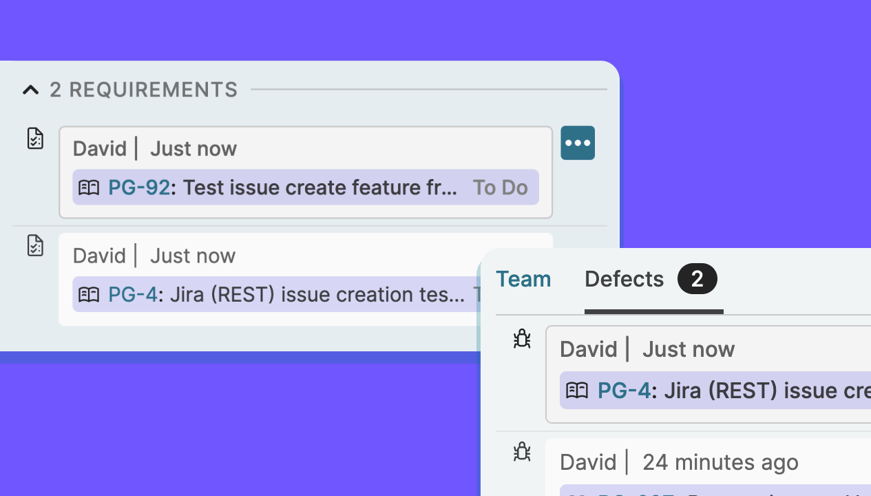This screenshot has width=871, height=496.
Task: Click the 2 REQUIREMENTS header label
Action: [x=143, y=90]
